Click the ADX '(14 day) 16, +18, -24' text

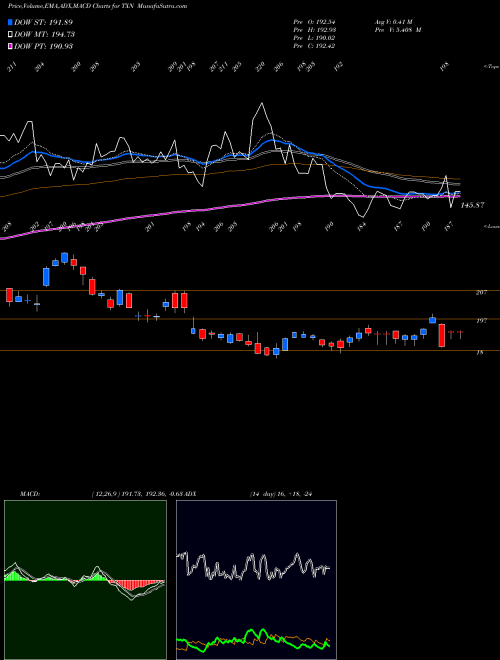[x=281, y=494]
